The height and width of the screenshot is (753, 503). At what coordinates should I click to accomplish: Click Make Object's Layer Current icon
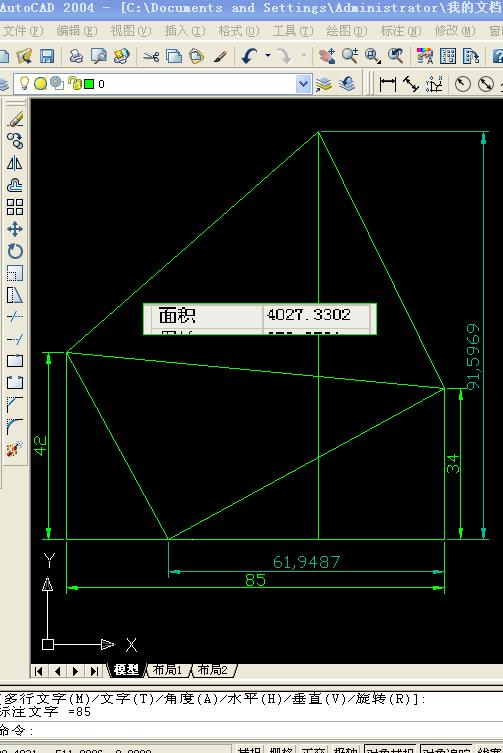[324, 84]
